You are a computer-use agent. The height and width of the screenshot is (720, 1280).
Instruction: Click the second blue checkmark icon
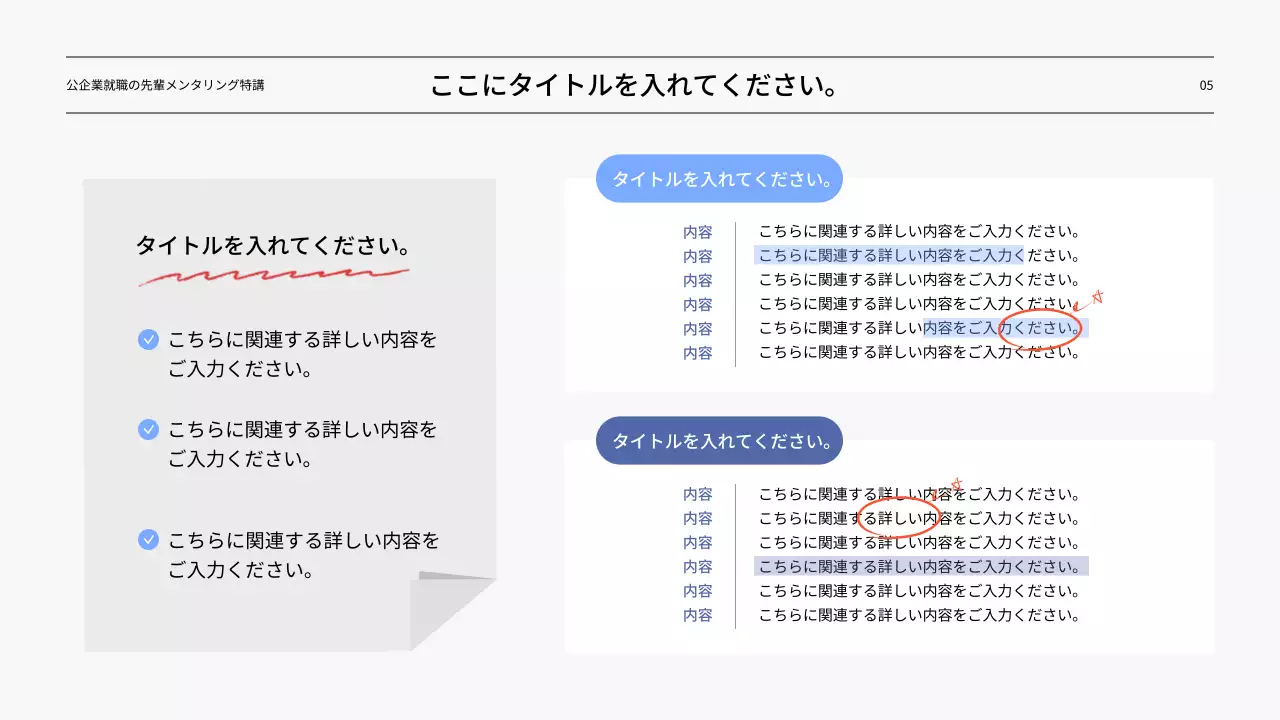[x=148, y=429]
